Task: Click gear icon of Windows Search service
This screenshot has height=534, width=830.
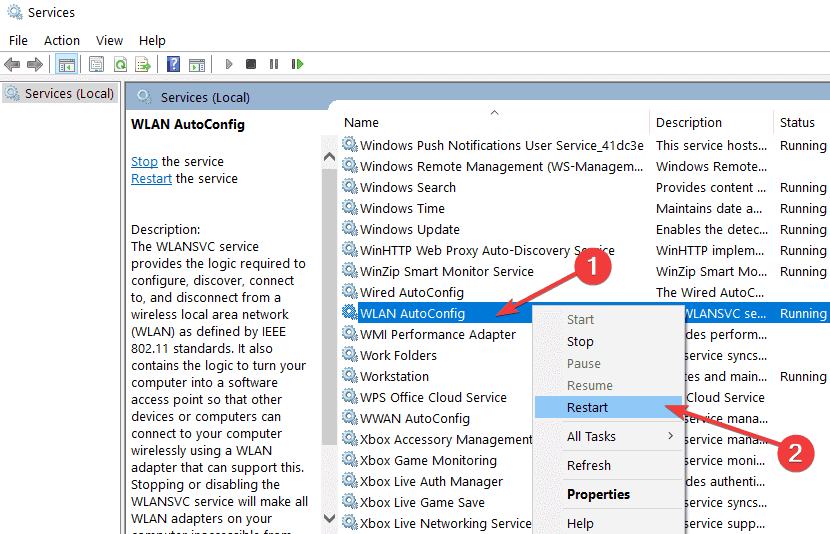Action: 350,186
